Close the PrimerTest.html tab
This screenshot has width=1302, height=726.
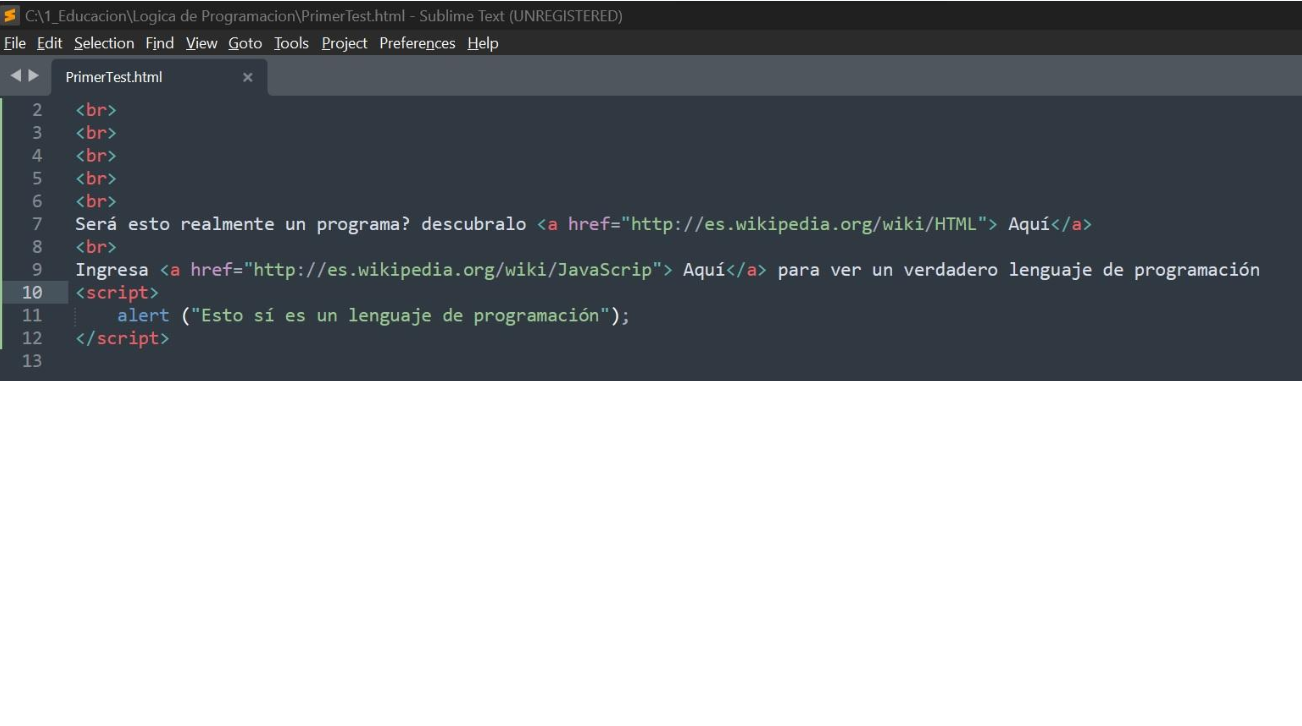pos(247,77)
